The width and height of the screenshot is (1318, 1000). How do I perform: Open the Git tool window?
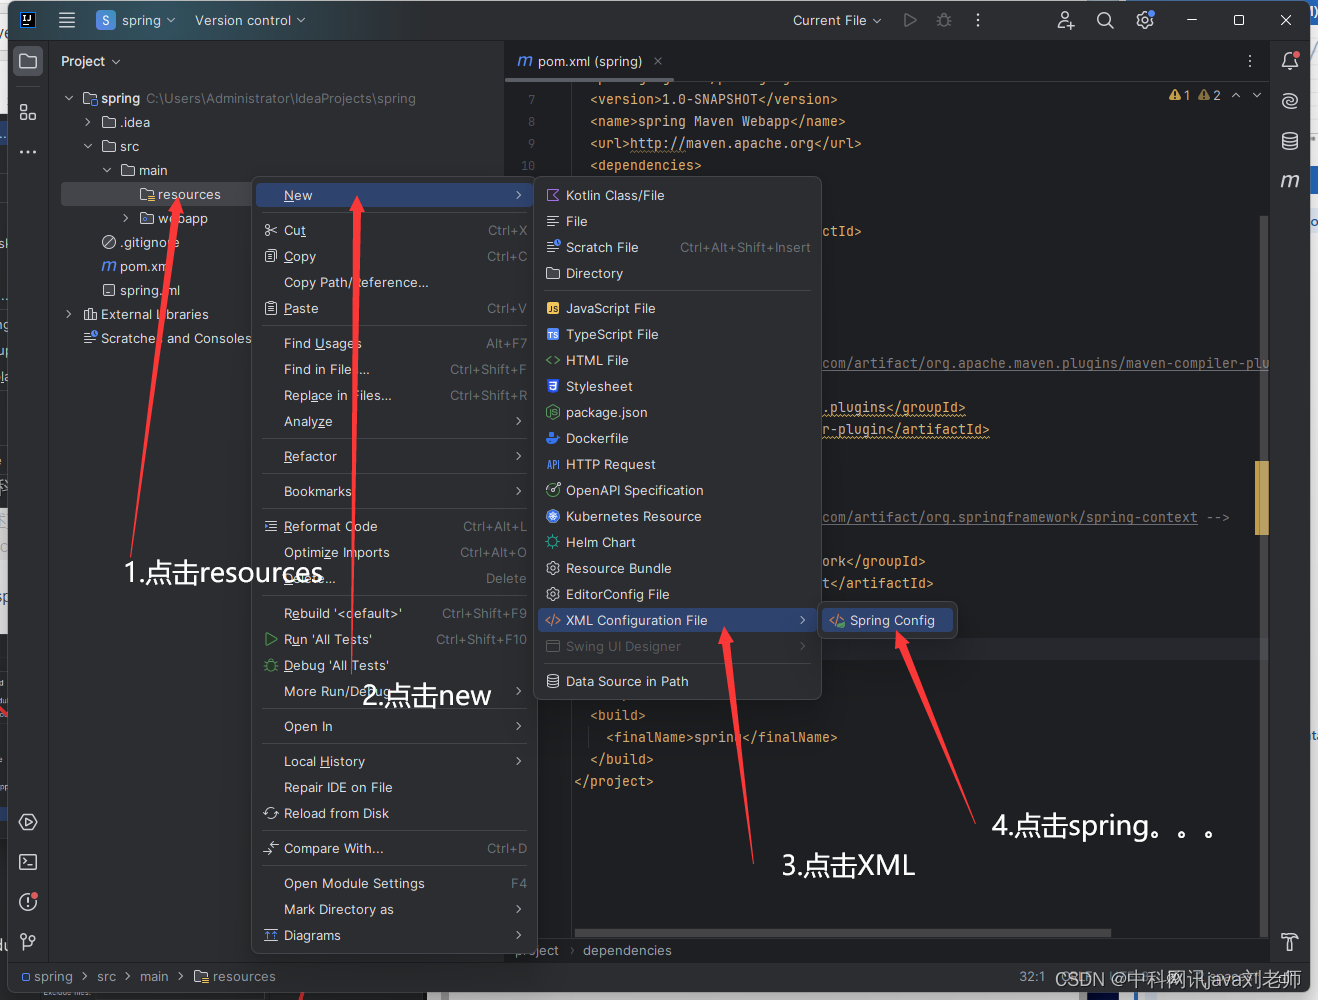(x=27, y=941)
